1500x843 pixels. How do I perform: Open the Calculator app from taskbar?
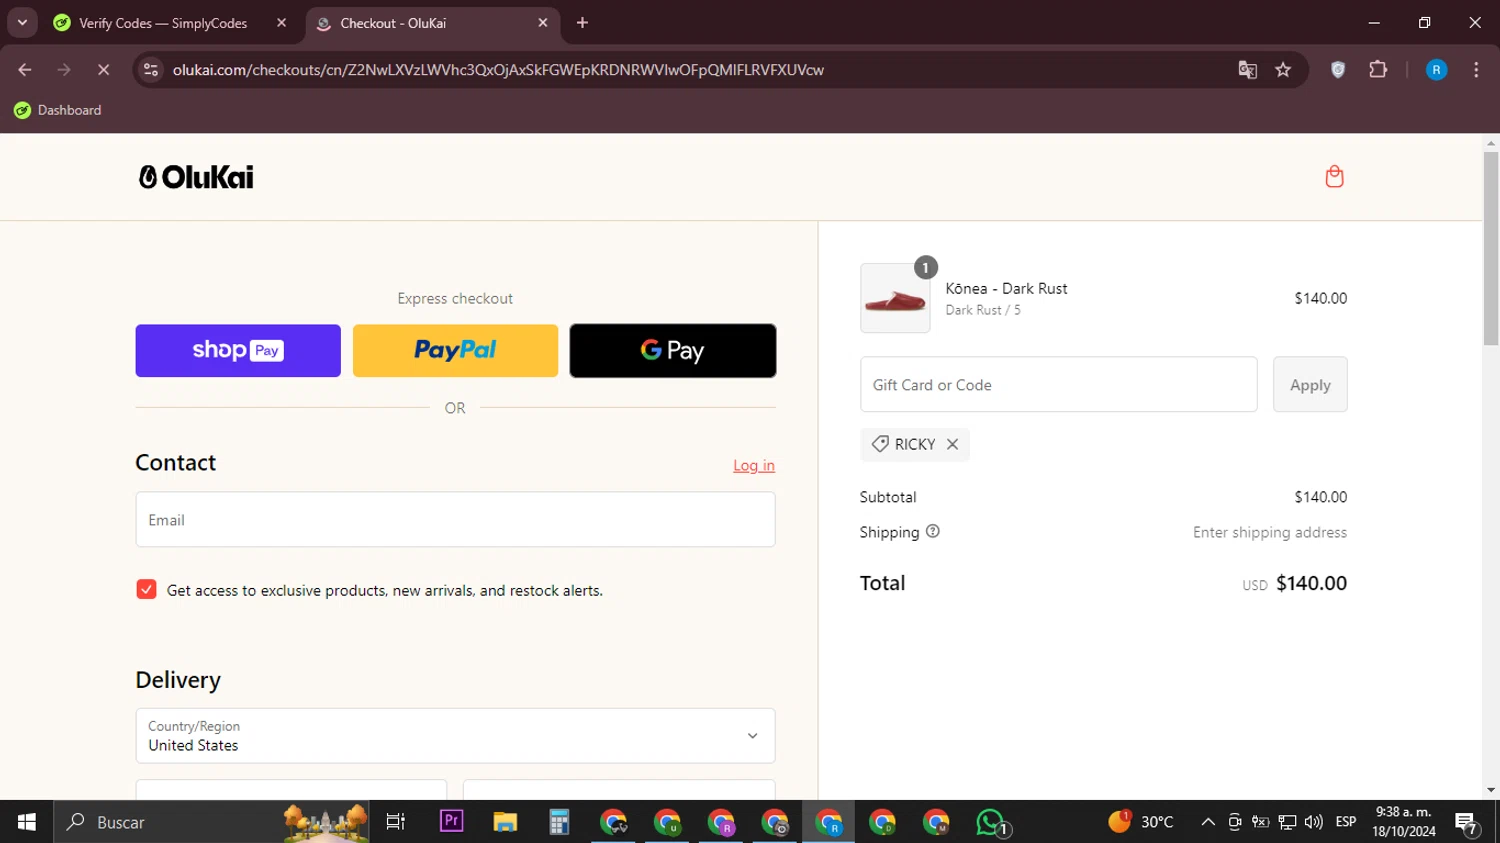559,822
